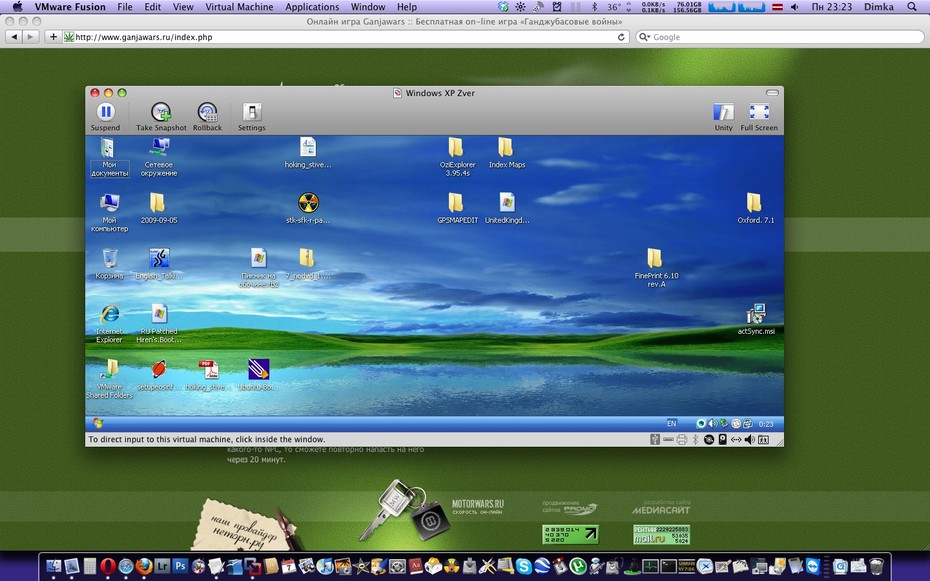Click the Windows XP Start button
Image resolution: width=930 pixels, height=581 pixels.
98,423
